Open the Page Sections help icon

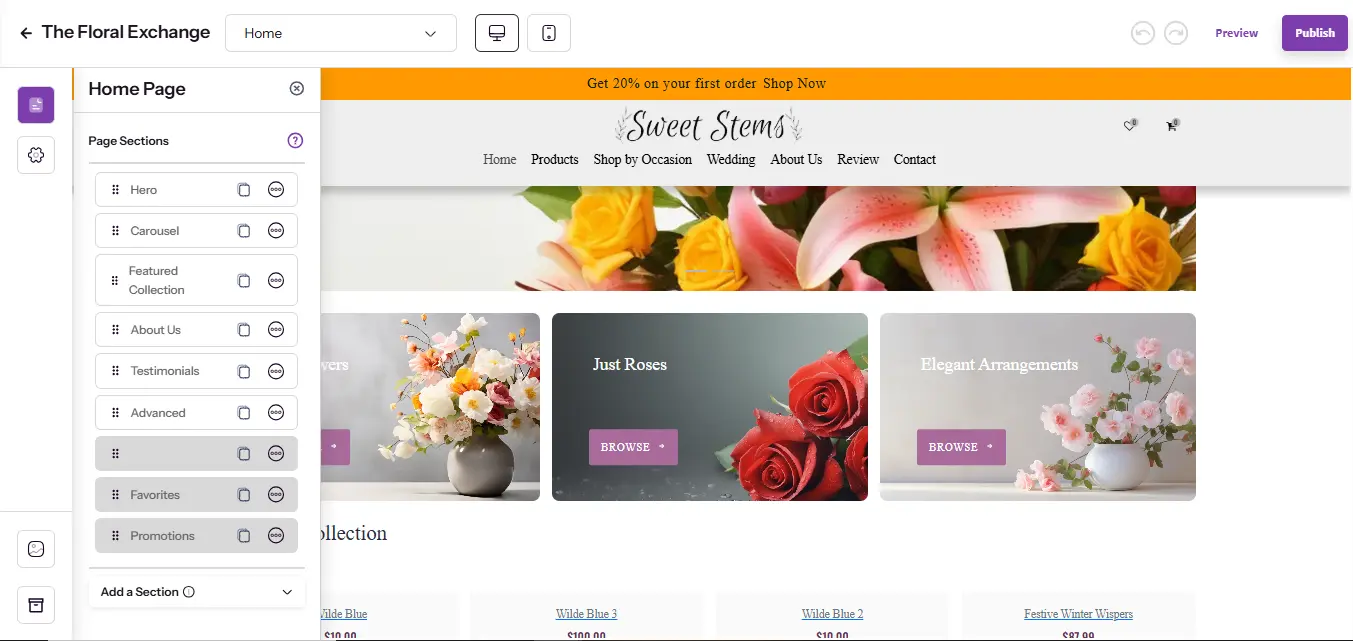(295, 141)
